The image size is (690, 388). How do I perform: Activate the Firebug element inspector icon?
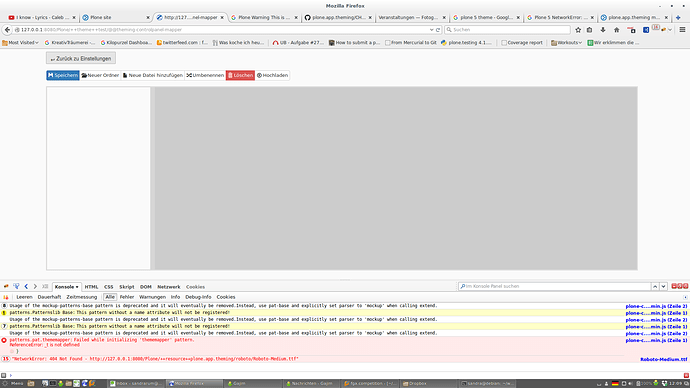[x=16, y=286]
